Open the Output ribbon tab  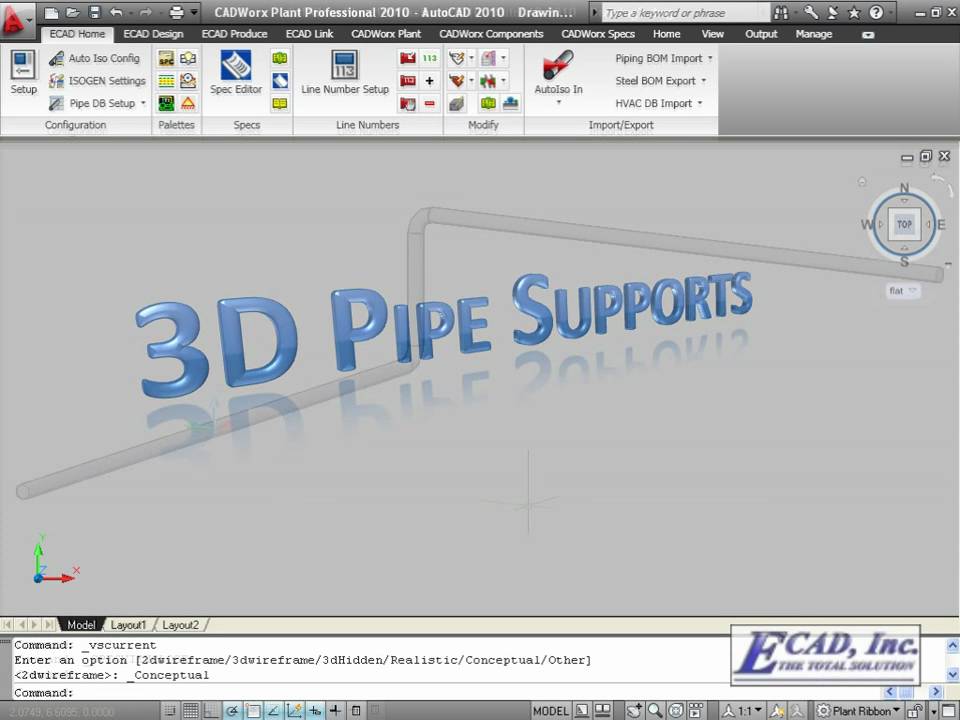(761, 34)
